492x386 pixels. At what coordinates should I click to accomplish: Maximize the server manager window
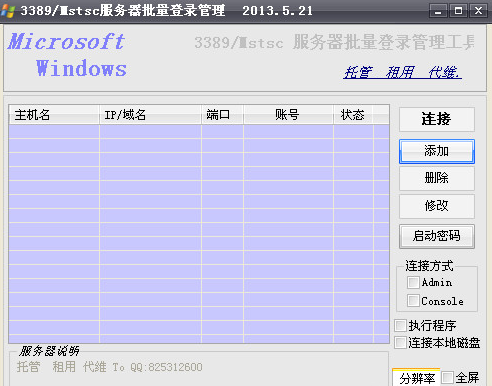click(458, 11)
